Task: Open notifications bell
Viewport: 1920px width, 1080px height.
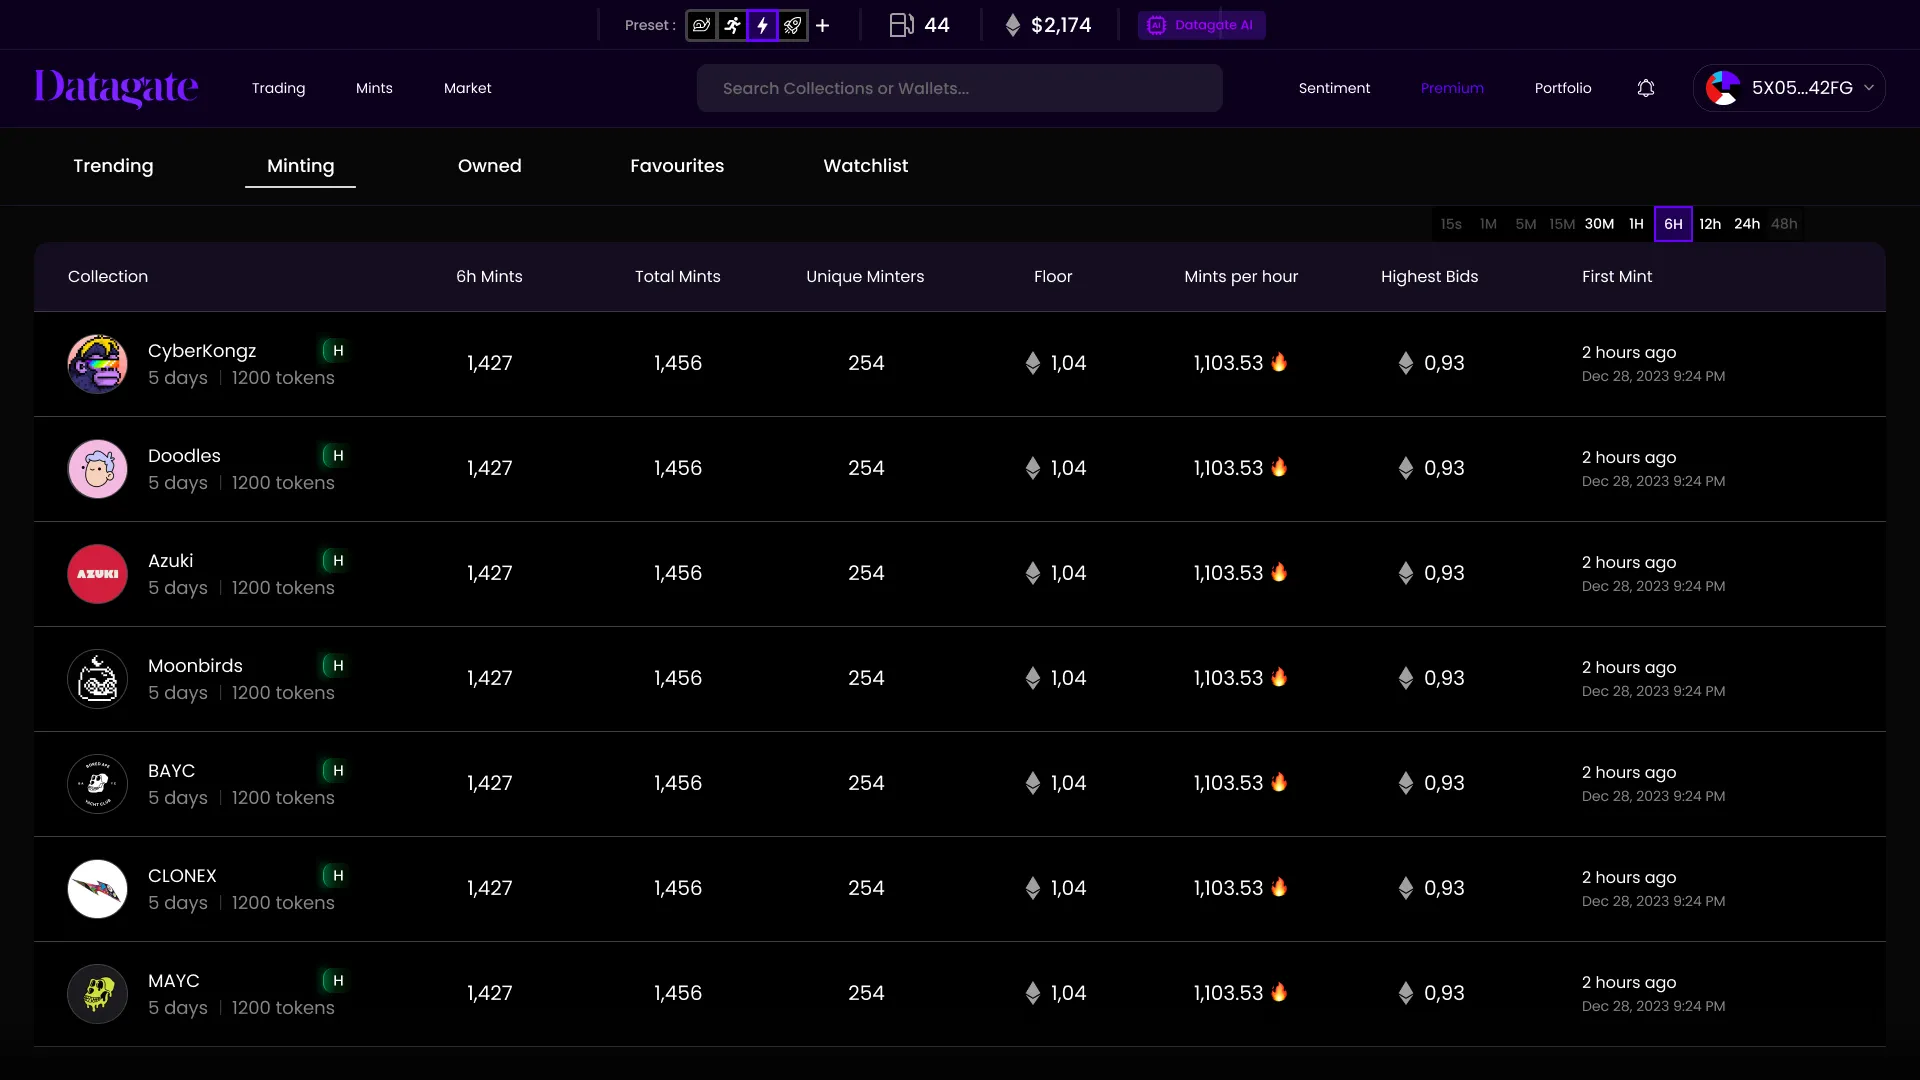Action: click(x=1646, y=88)
